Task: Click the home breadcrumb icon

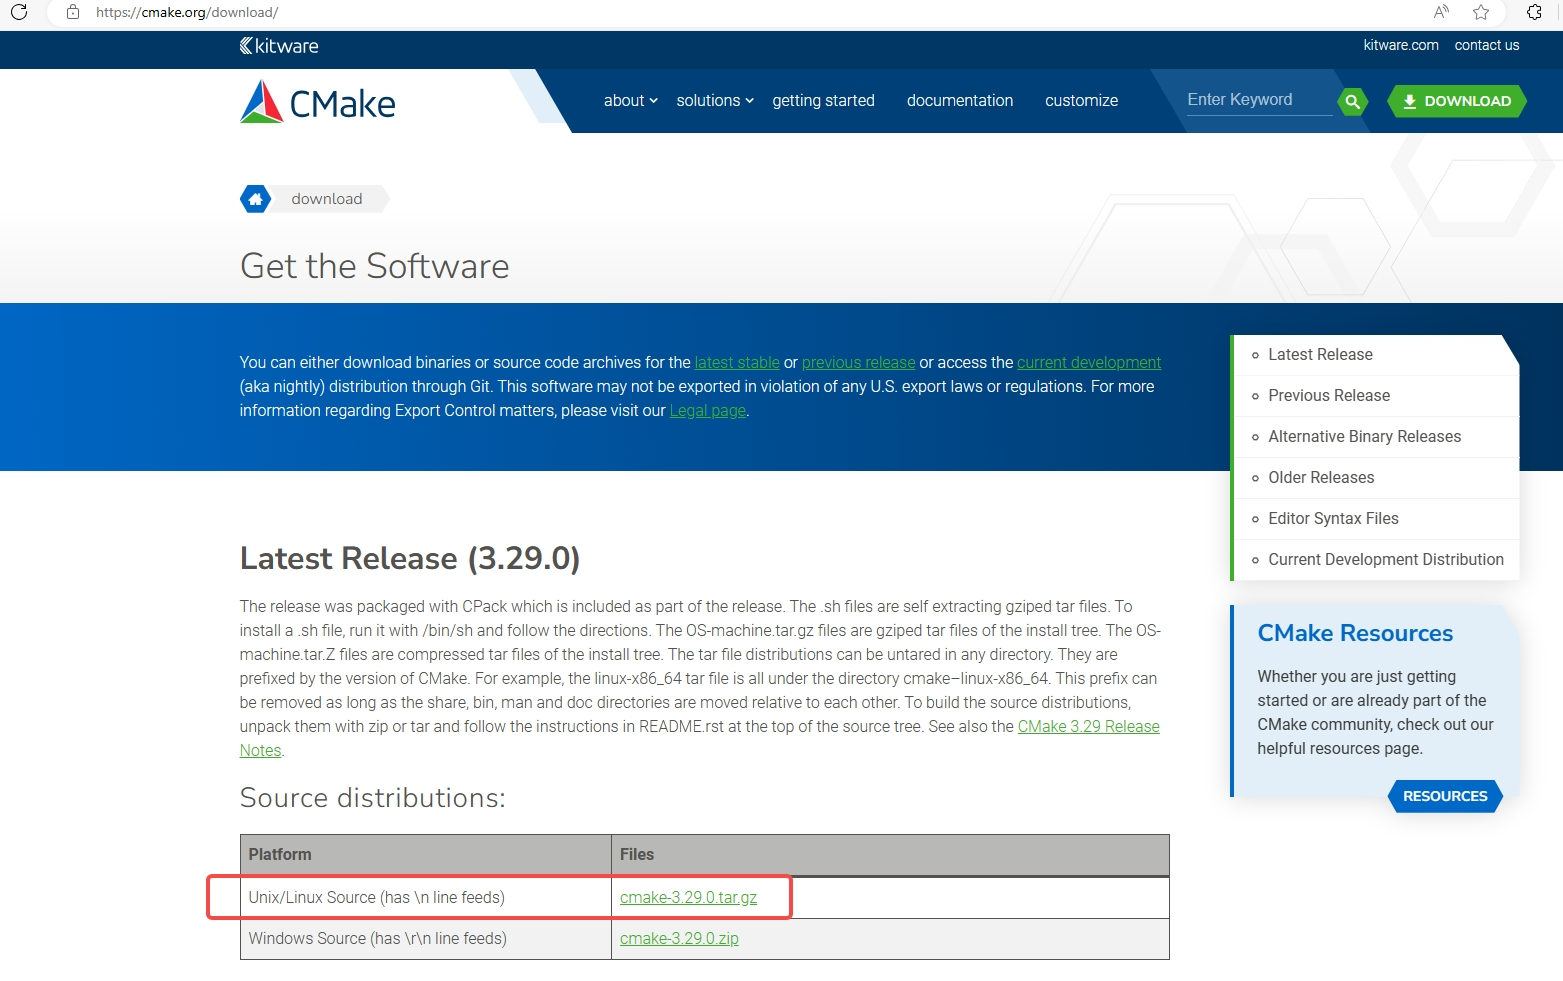Action: 256,199
